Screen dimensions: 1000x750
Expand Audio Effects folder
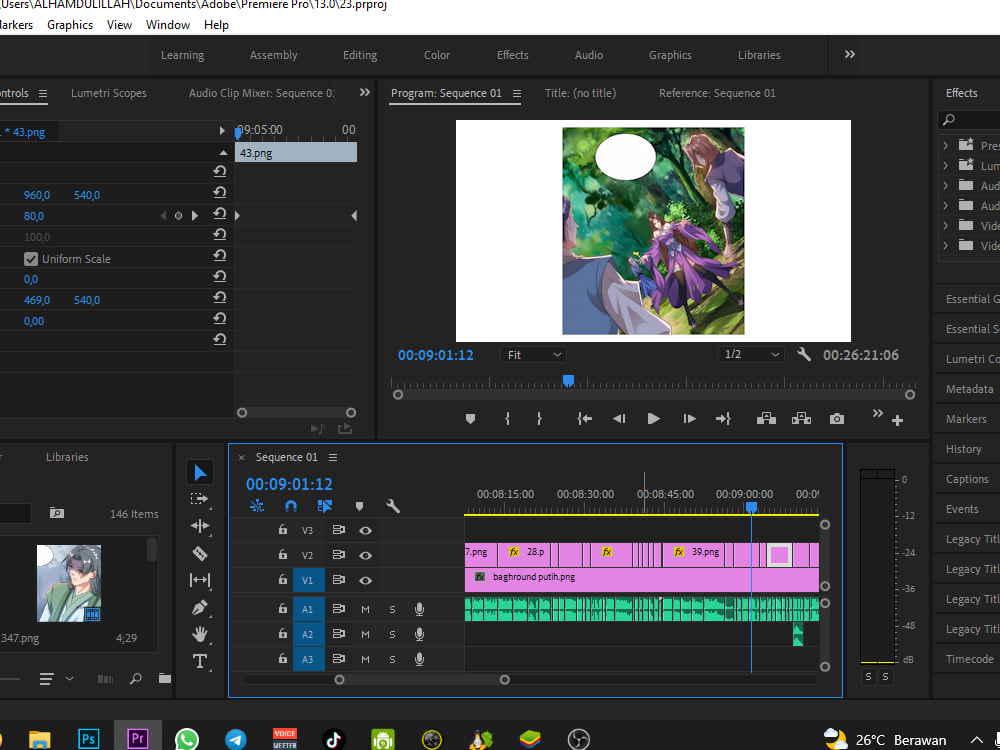pos(946,186)
